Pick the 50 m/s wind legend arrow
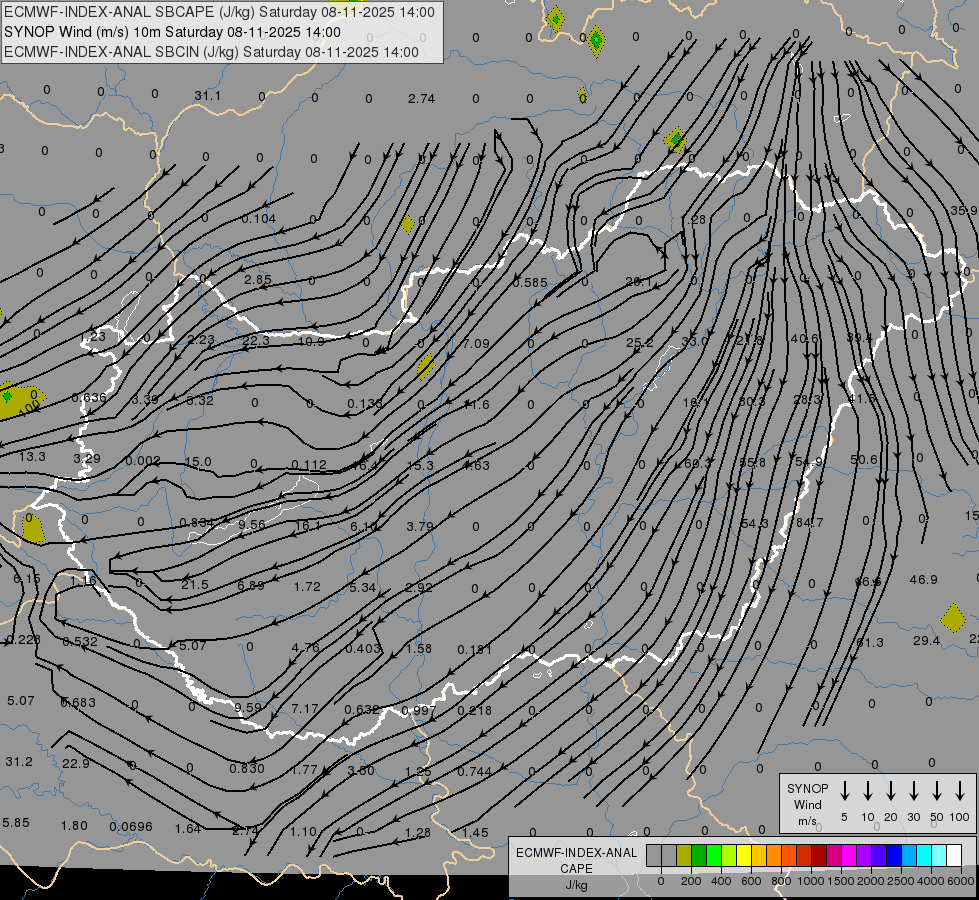 [x=937, y=791]
